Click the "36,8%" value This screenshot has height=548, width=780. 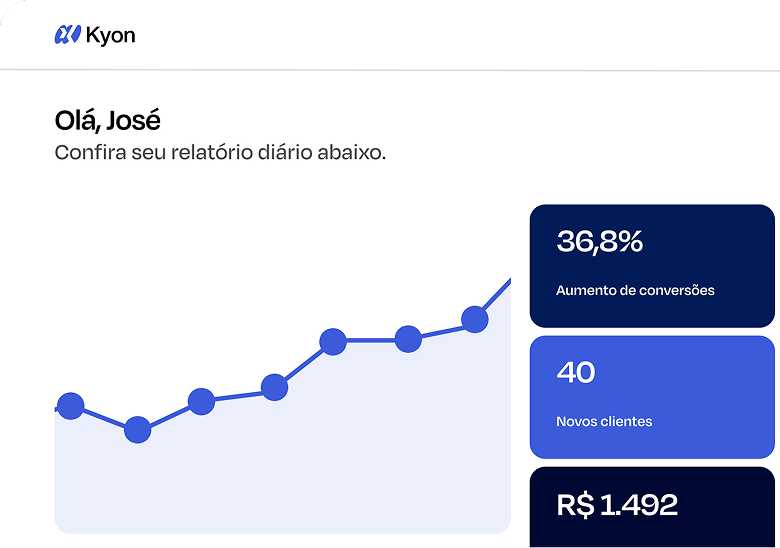[599, 242]
